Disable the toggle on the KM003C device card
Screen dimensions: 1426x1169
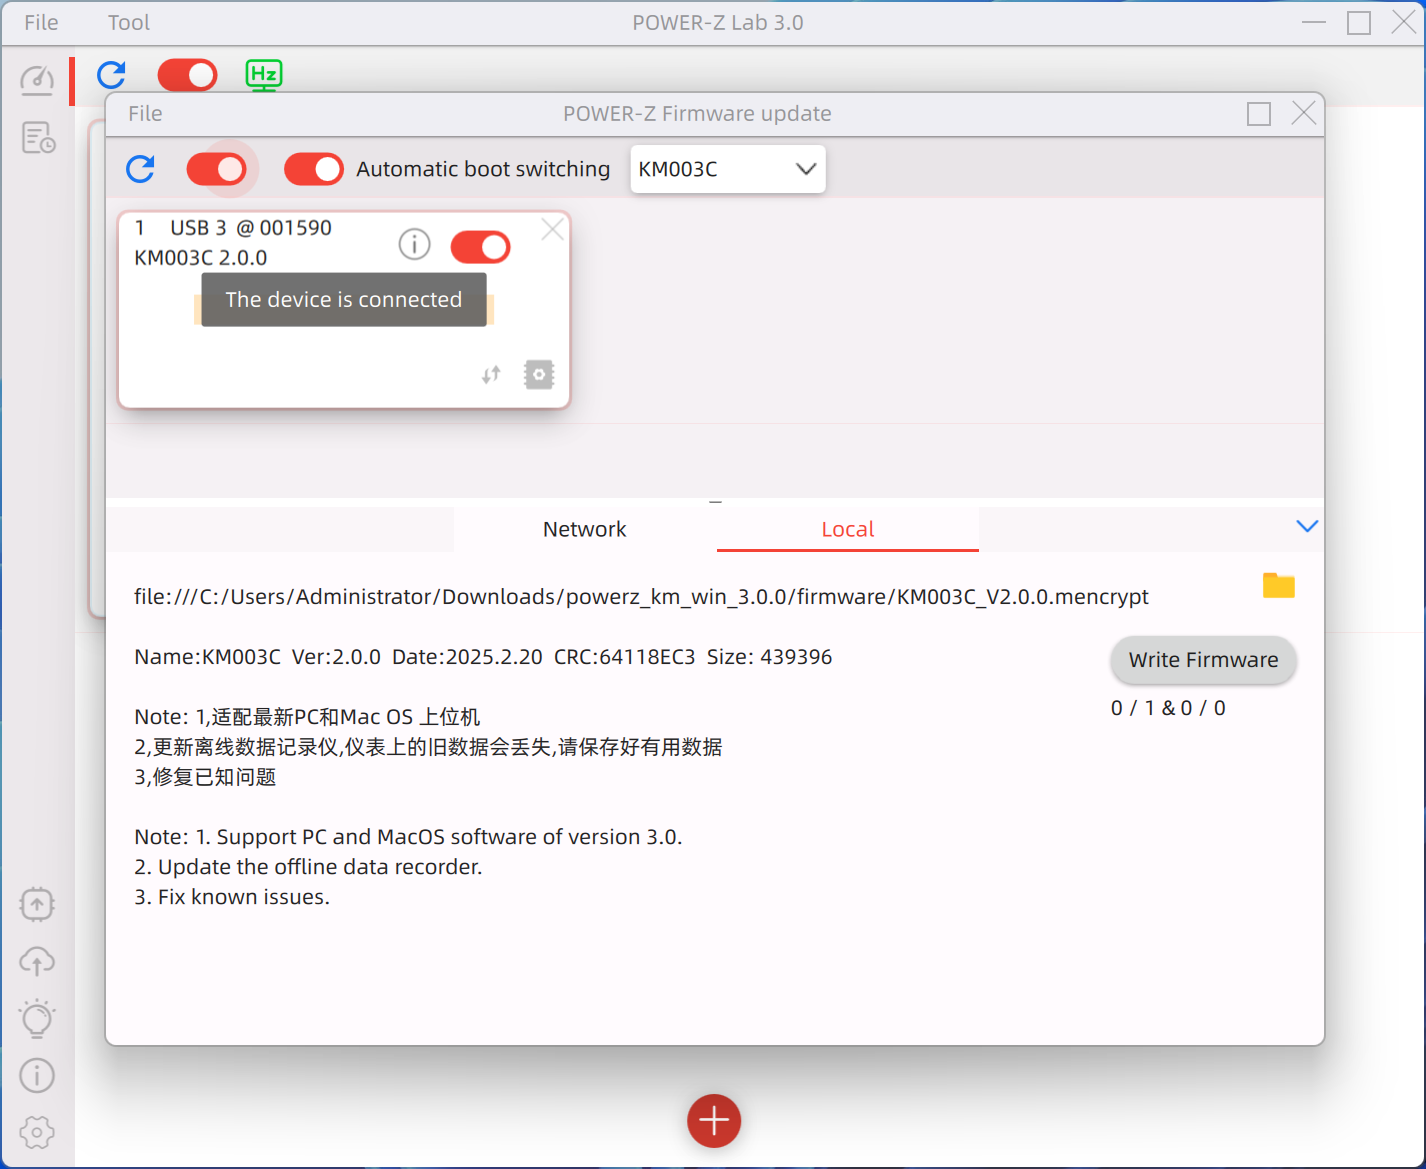coord(480,246)
